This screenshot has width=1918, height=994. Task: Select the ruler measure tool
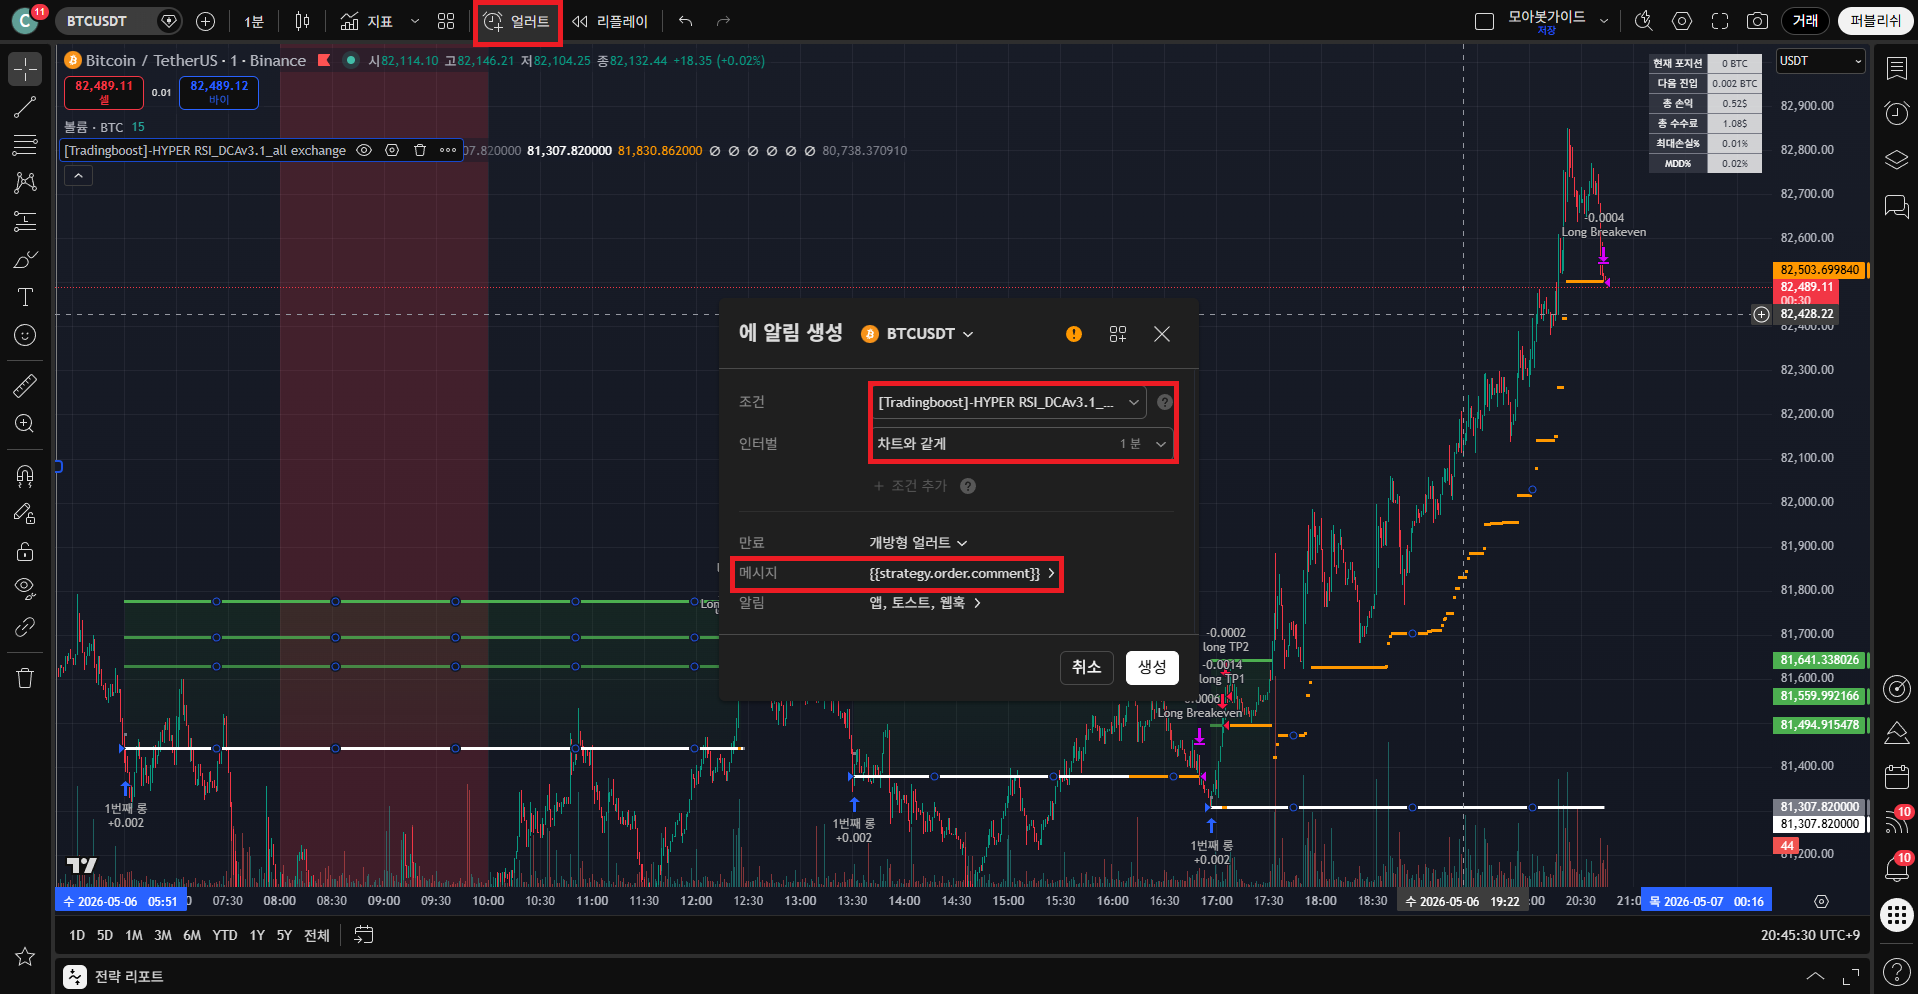25,385
